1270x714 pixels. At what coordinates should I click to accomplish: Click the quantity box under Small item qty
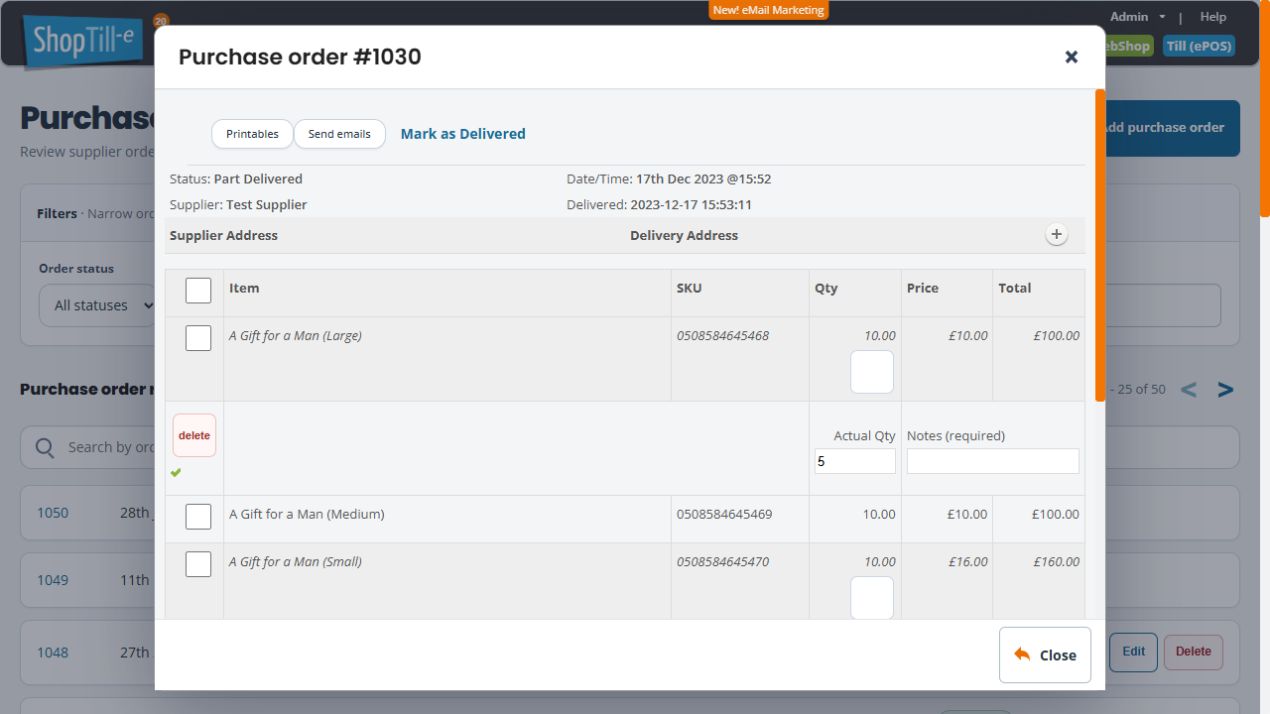click(x=872, y=597)
